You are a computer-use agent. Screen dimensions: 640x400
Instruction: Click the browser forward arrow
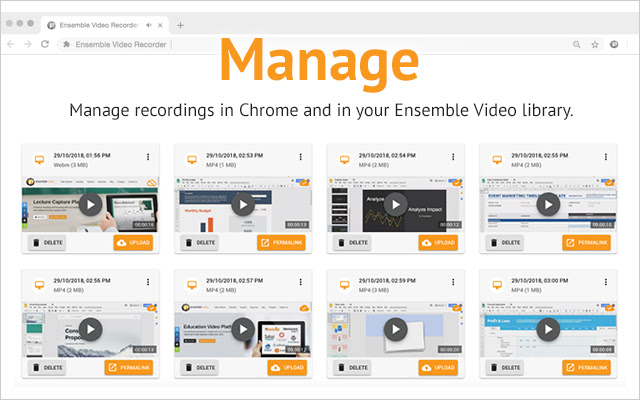28,44
